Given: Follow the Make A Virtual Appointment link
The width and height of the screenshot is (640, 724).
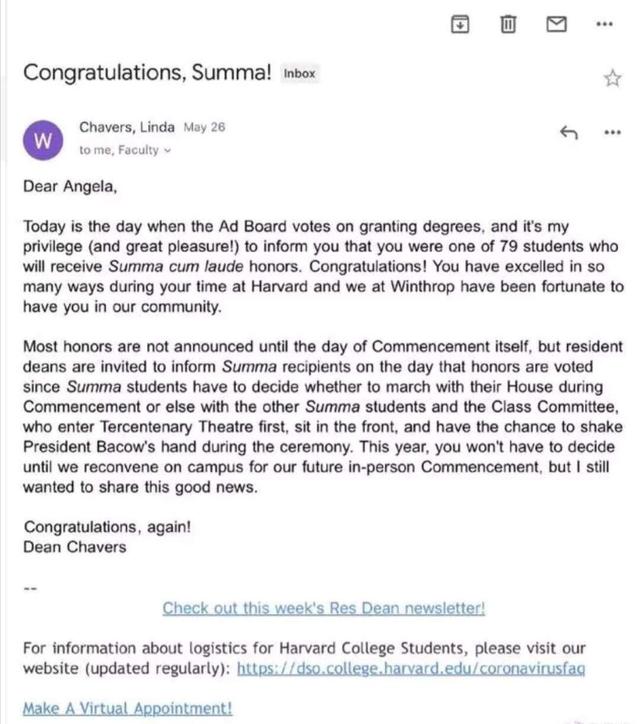Looking at the screenshot, I should pyautogui.click(x=127, y=708).
